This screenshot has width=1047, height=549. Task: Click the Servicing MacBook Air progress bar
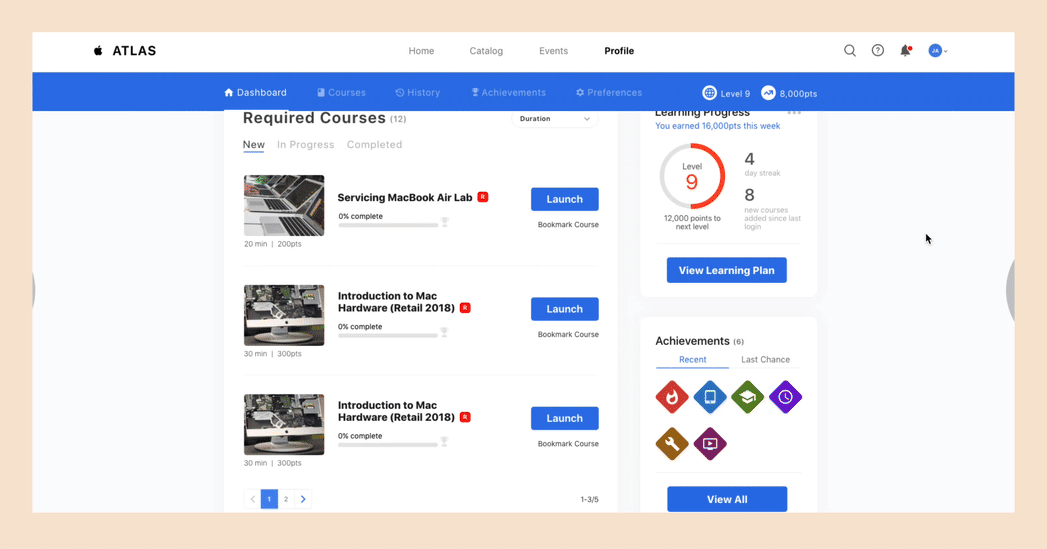point(388,225)
